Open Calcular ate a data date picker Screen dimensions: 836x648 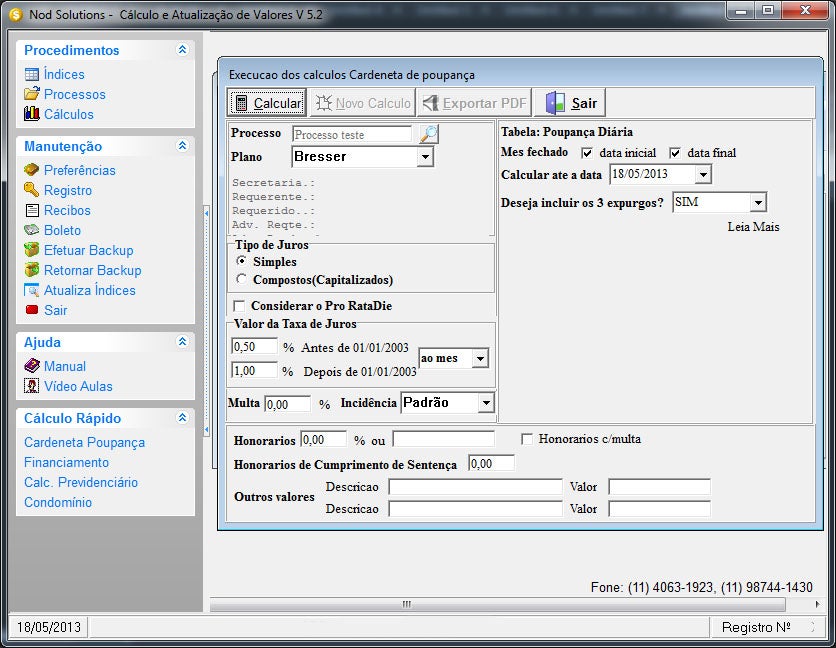pos(703,174)
